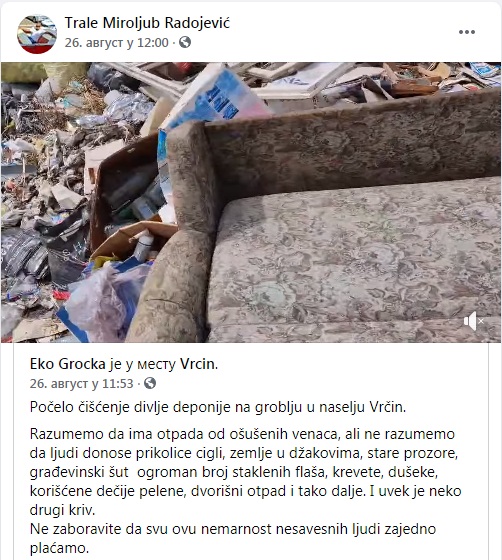
Task: Click the word plaćamo ending the post
Action: [x=59, y=548]
